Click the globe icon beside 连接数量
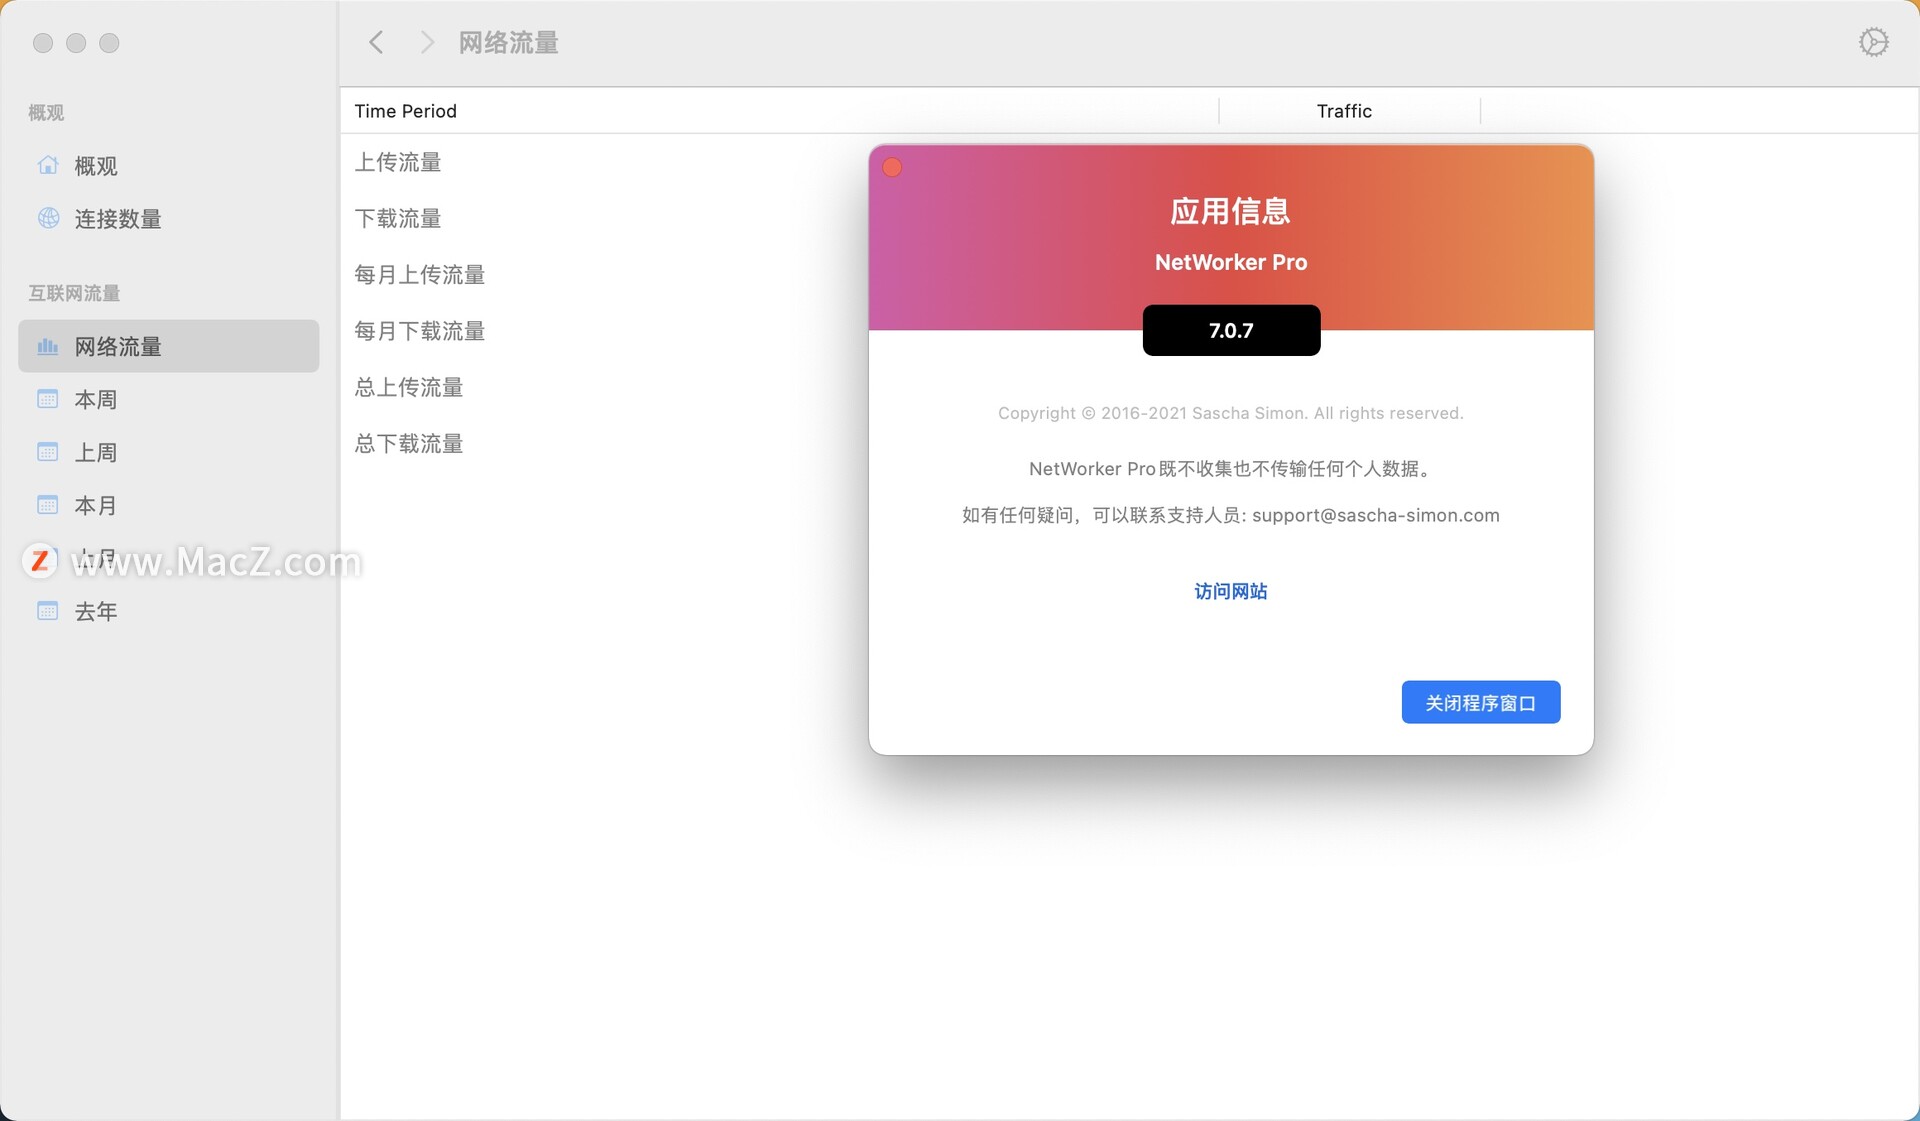The width and height of the screenshot is (1920, 1121). [47, 218]
